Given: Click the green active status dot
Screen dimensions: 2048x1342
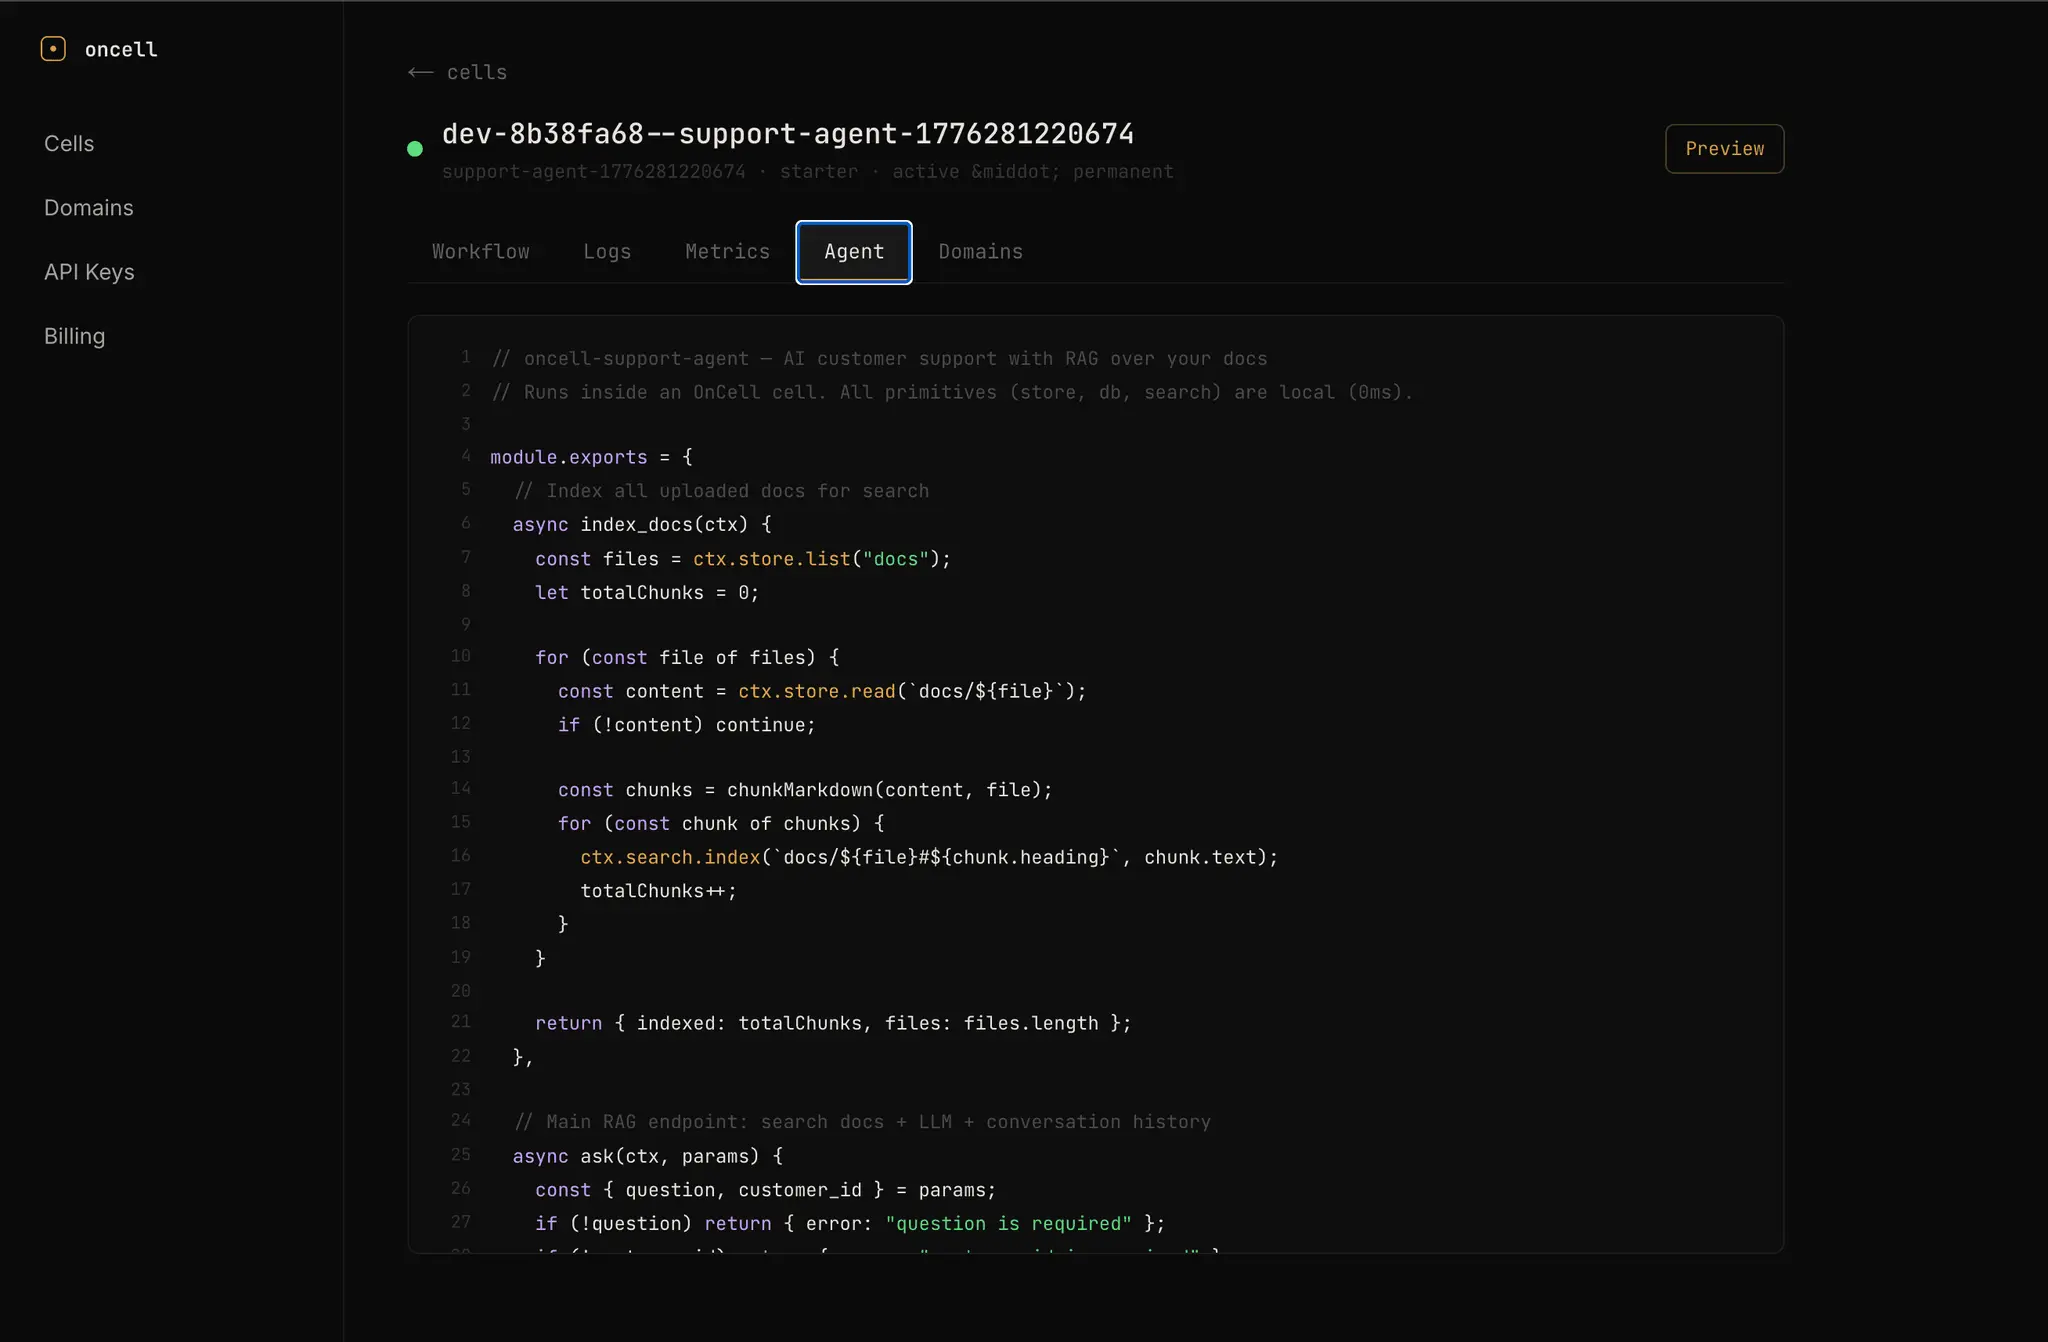Looking at the screenshot, I should click(415, 149).
